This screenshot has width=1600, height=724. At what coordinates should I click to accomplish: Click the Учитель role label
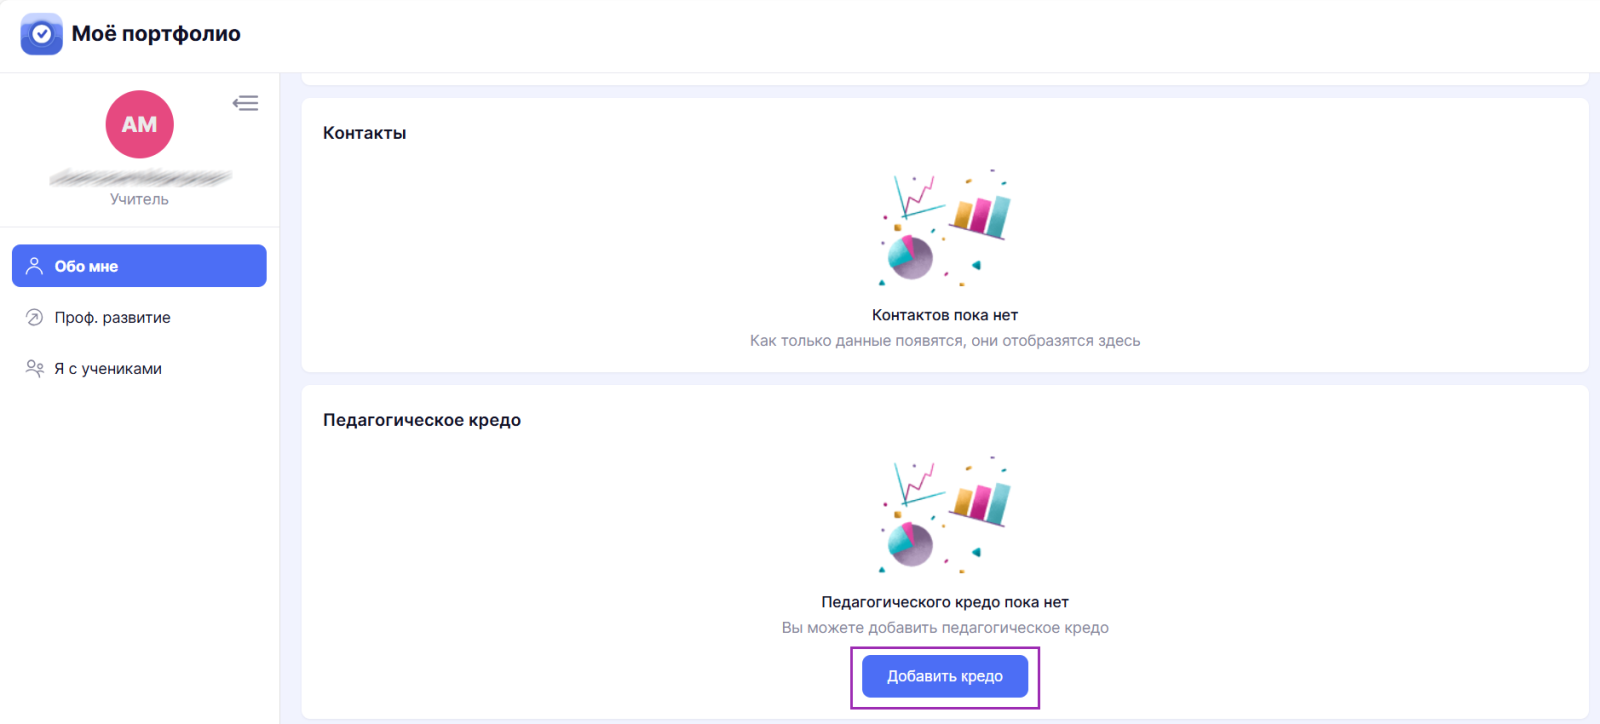139,199
